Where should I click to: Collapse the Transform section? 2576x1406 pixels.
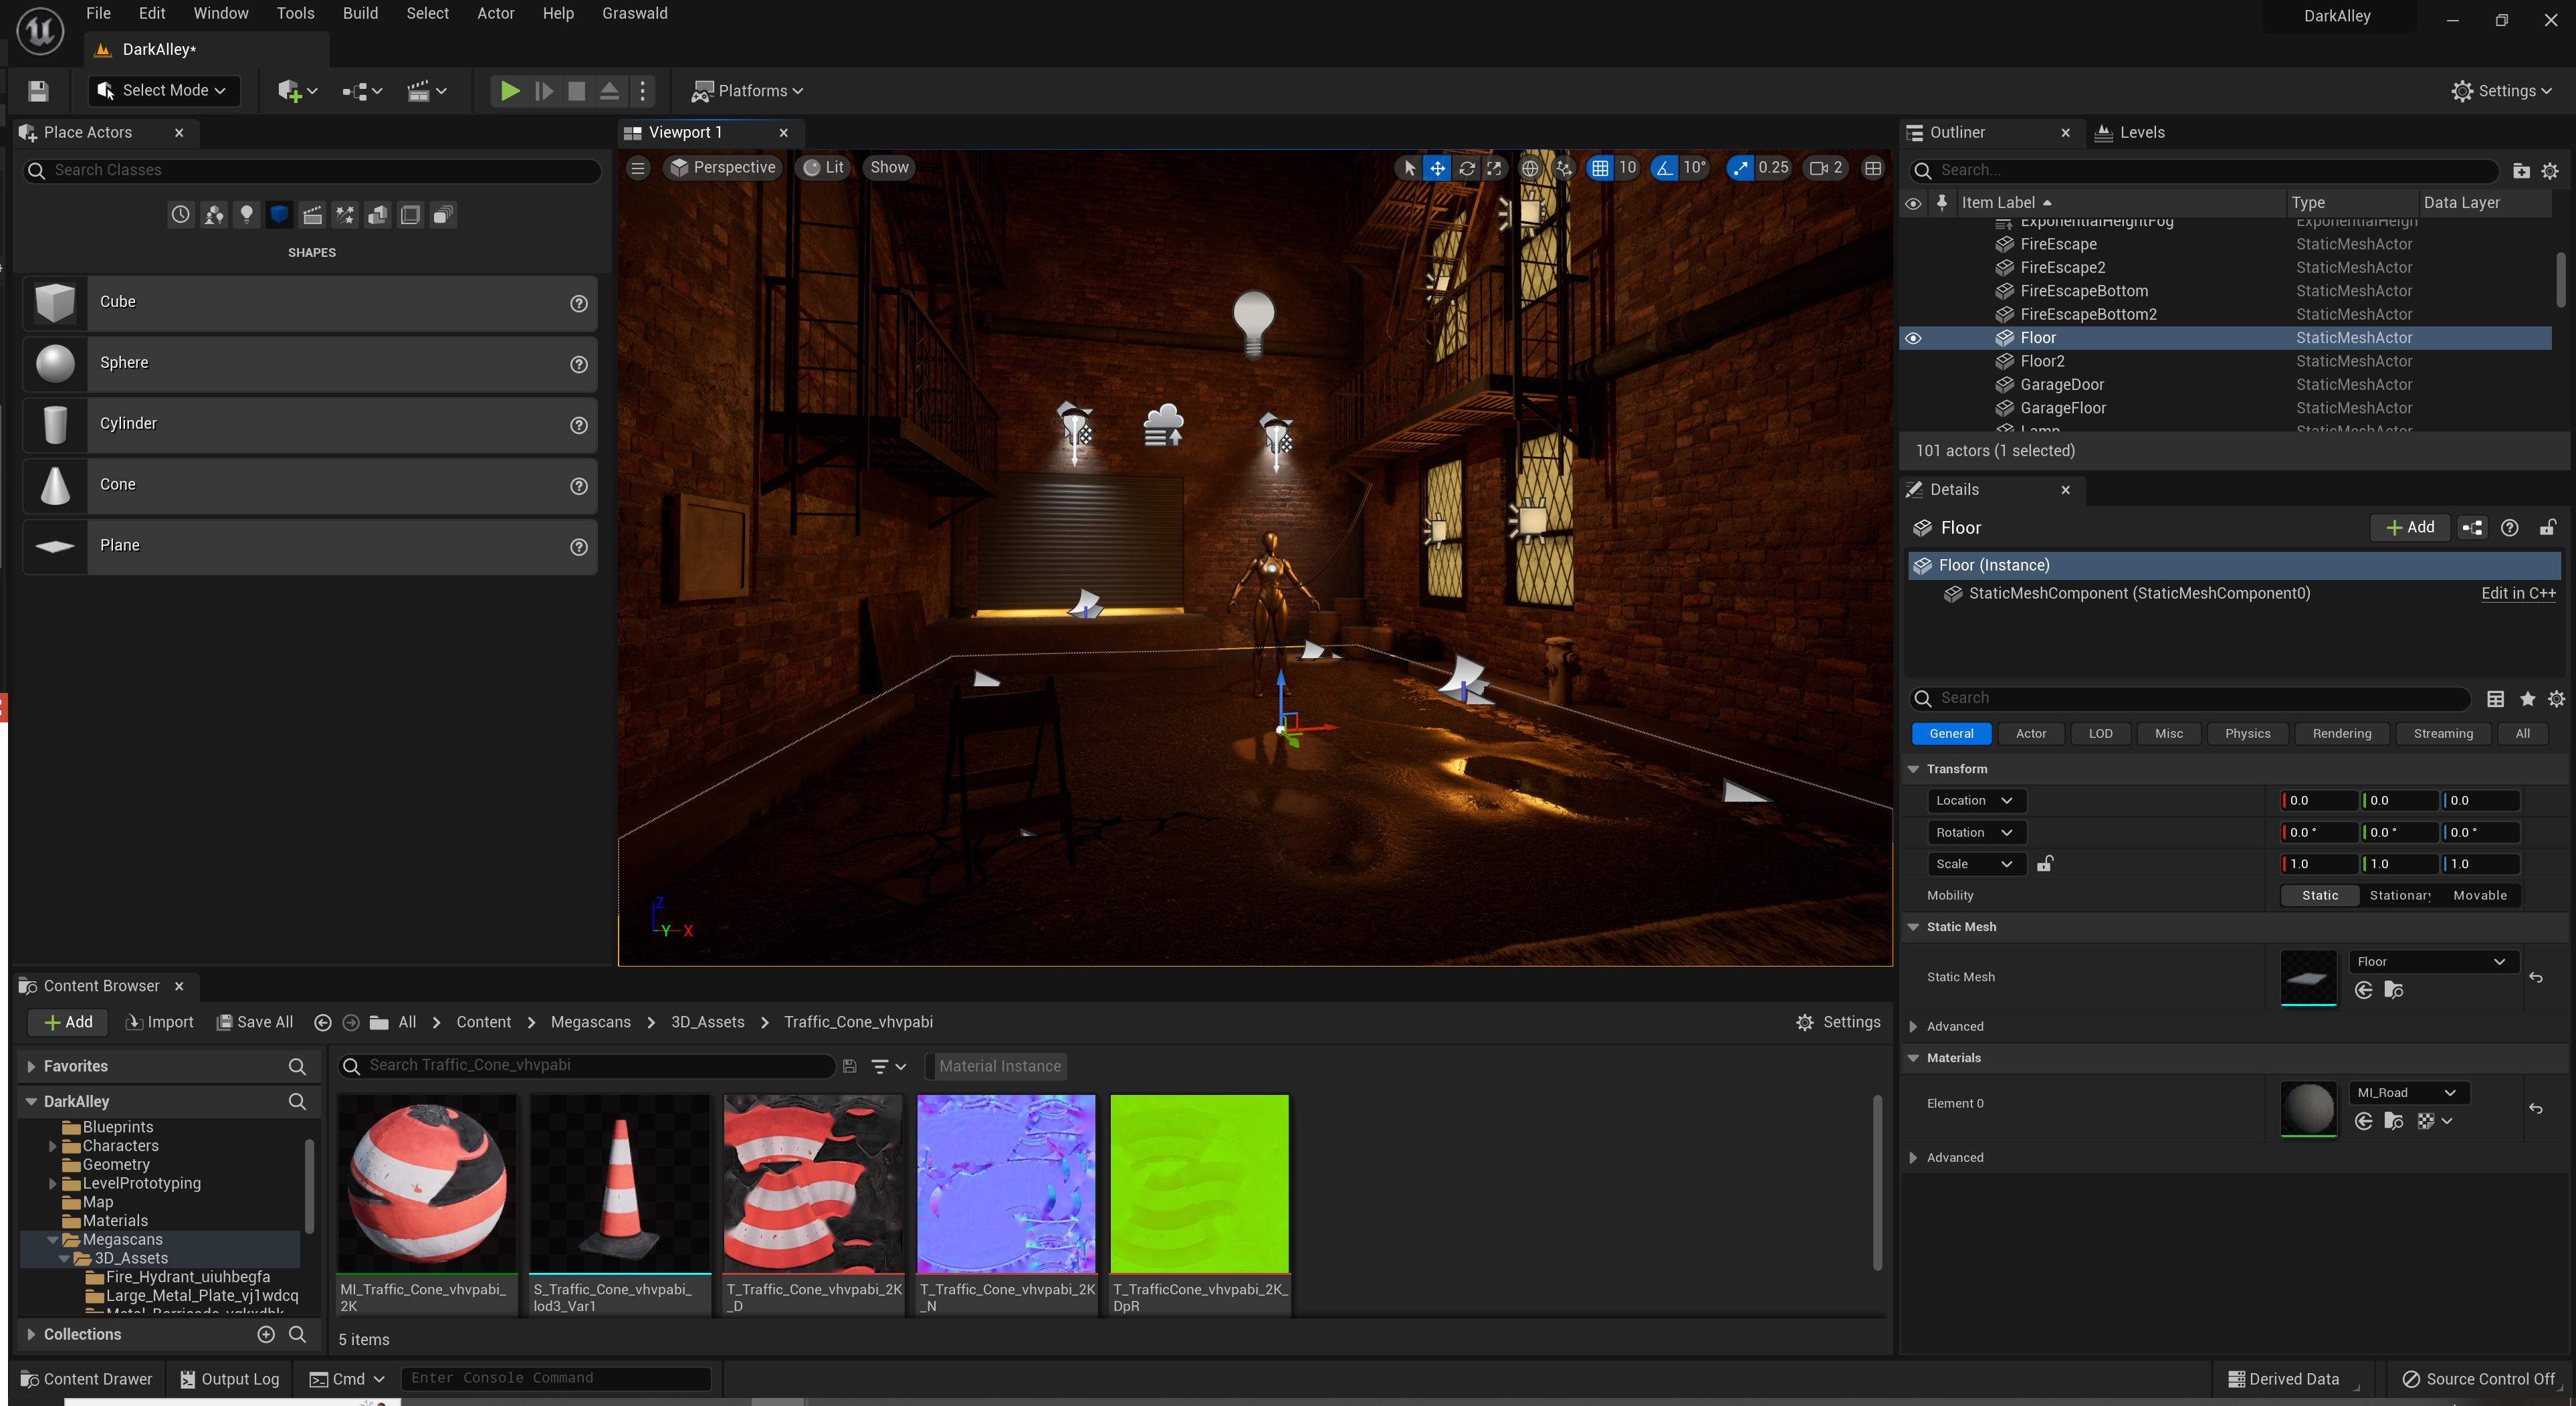pyautogui.click(x=1913, y=769)
